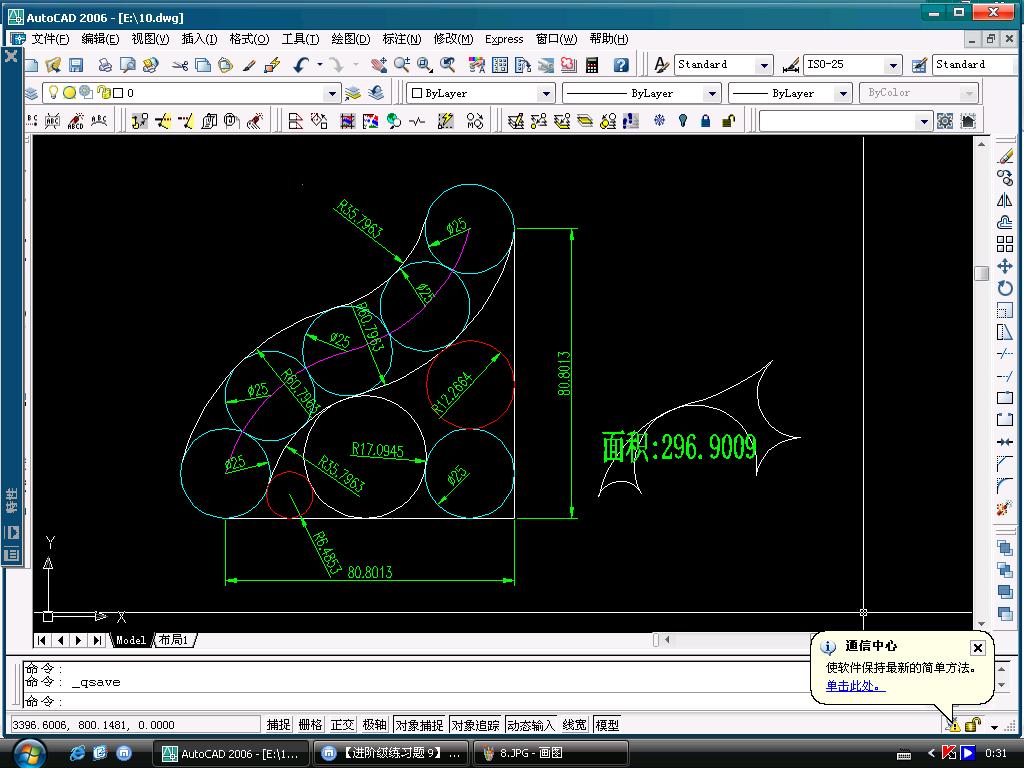The image size is (1024, 768).
Task: Click the Match Properties paintbrush icon
Action: [249, 65]
